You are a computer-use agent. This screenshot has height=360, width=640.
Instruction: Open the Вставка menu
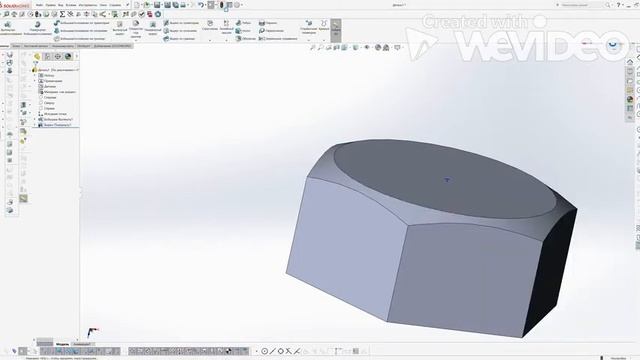click(x=71, y=5)
